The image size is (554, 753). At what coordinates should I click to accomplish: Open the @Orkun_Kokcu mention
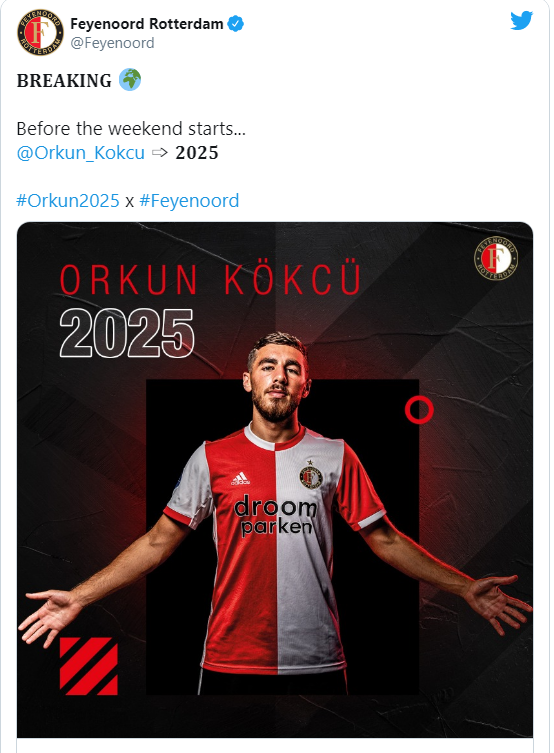coord(81,153)
